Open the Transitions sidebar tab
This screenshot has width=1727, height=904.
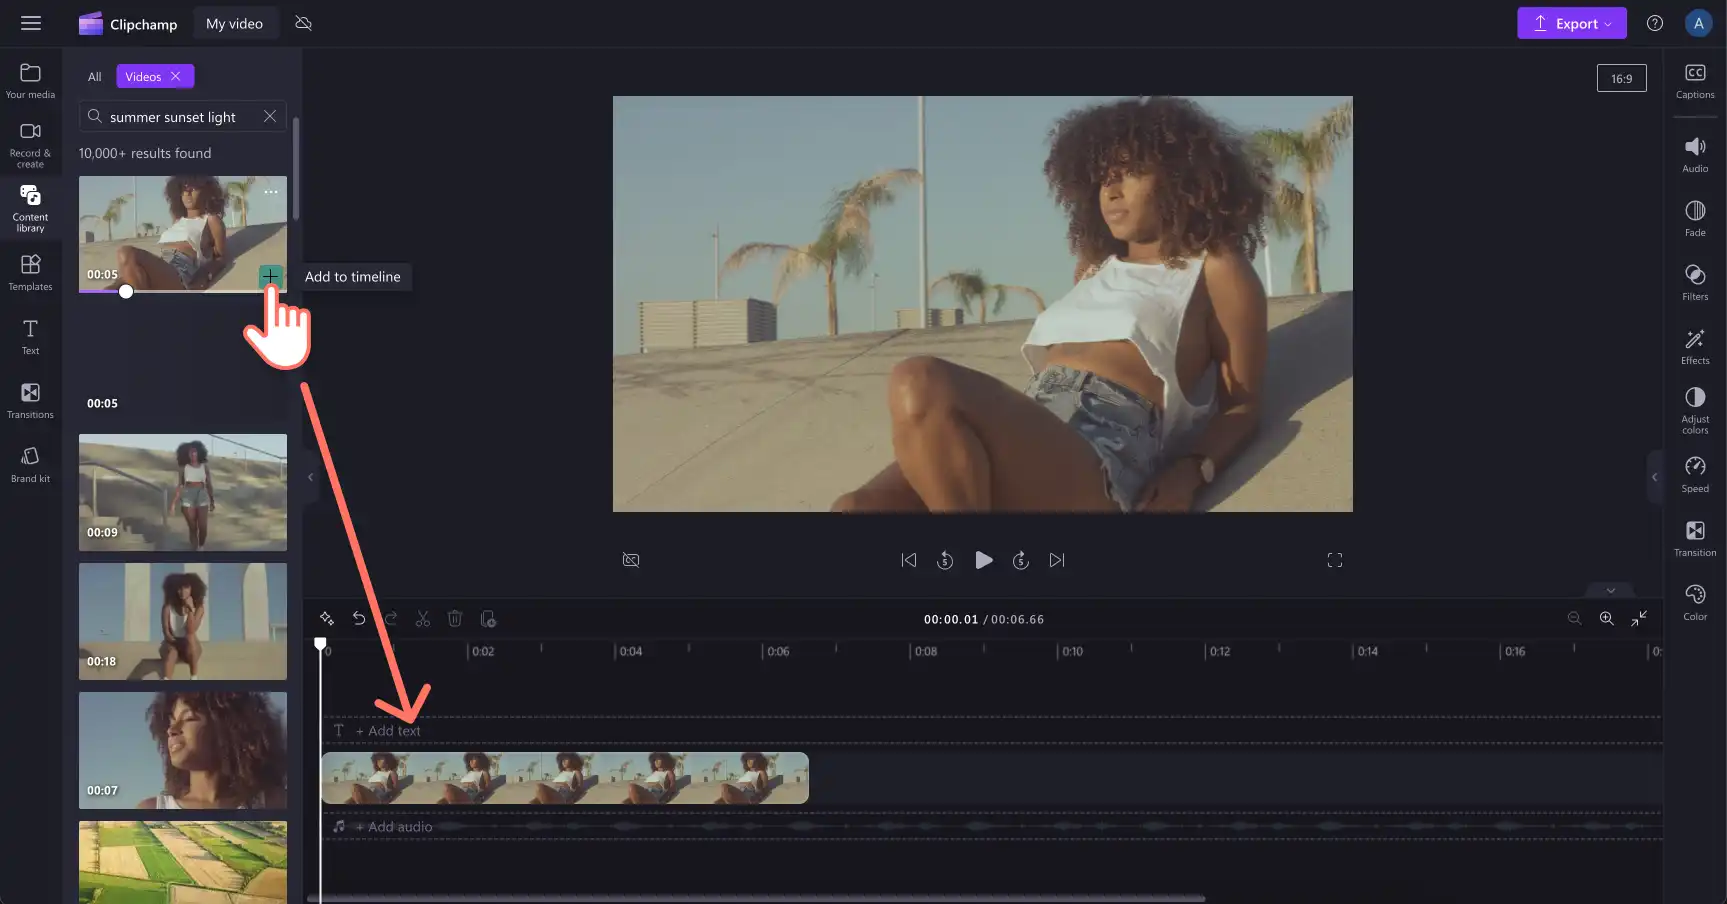pyautogui.click(x=30, y=400)
